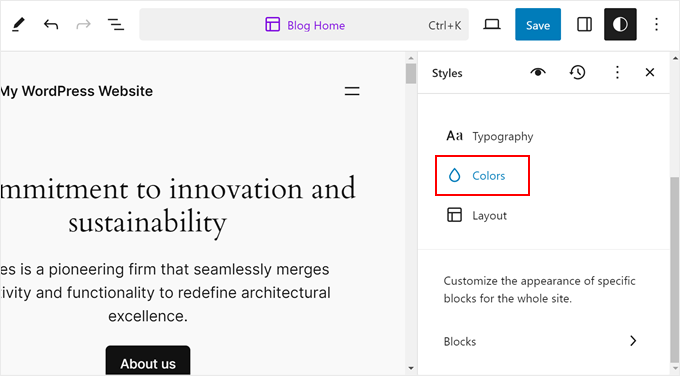680x376 pixels.
Task: Open the Blocks customization item
Action: tap(540, 341)
